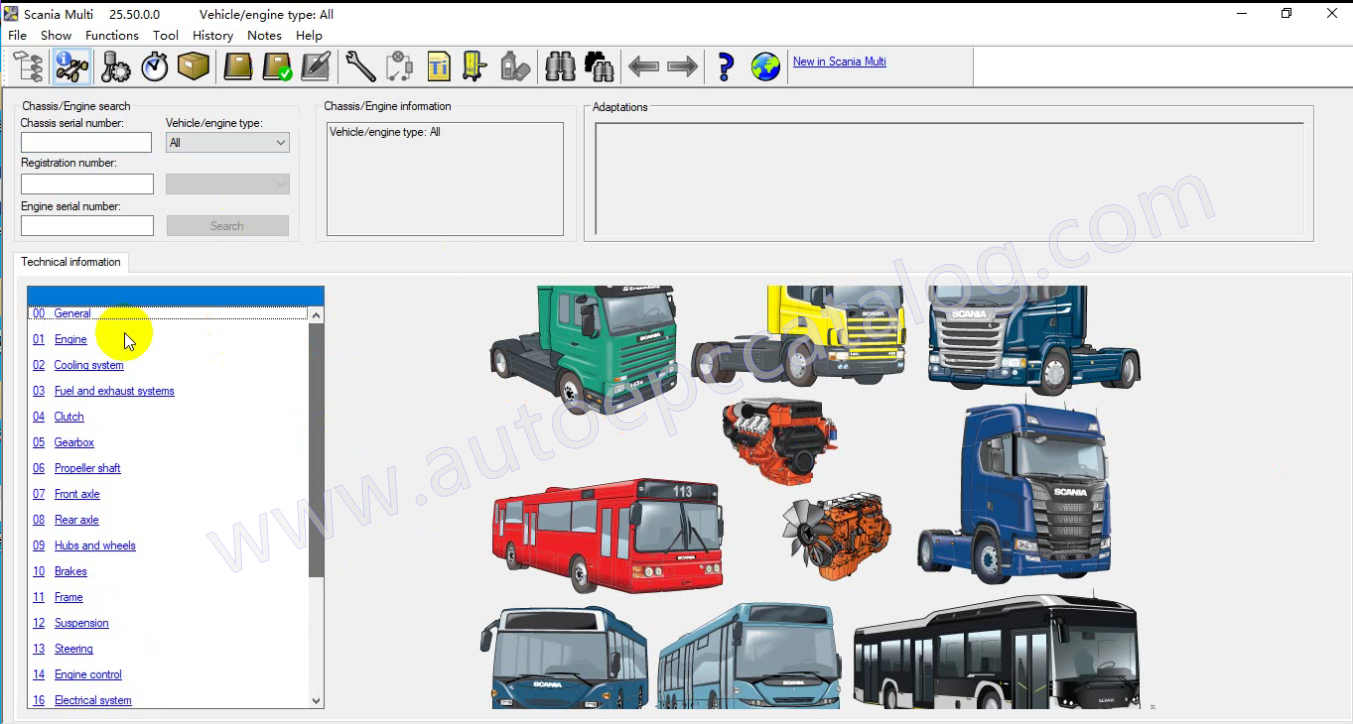Click the Scania Multi title bar icon
The width and height of the screenshot is (1353, 724).
point(11,14)
